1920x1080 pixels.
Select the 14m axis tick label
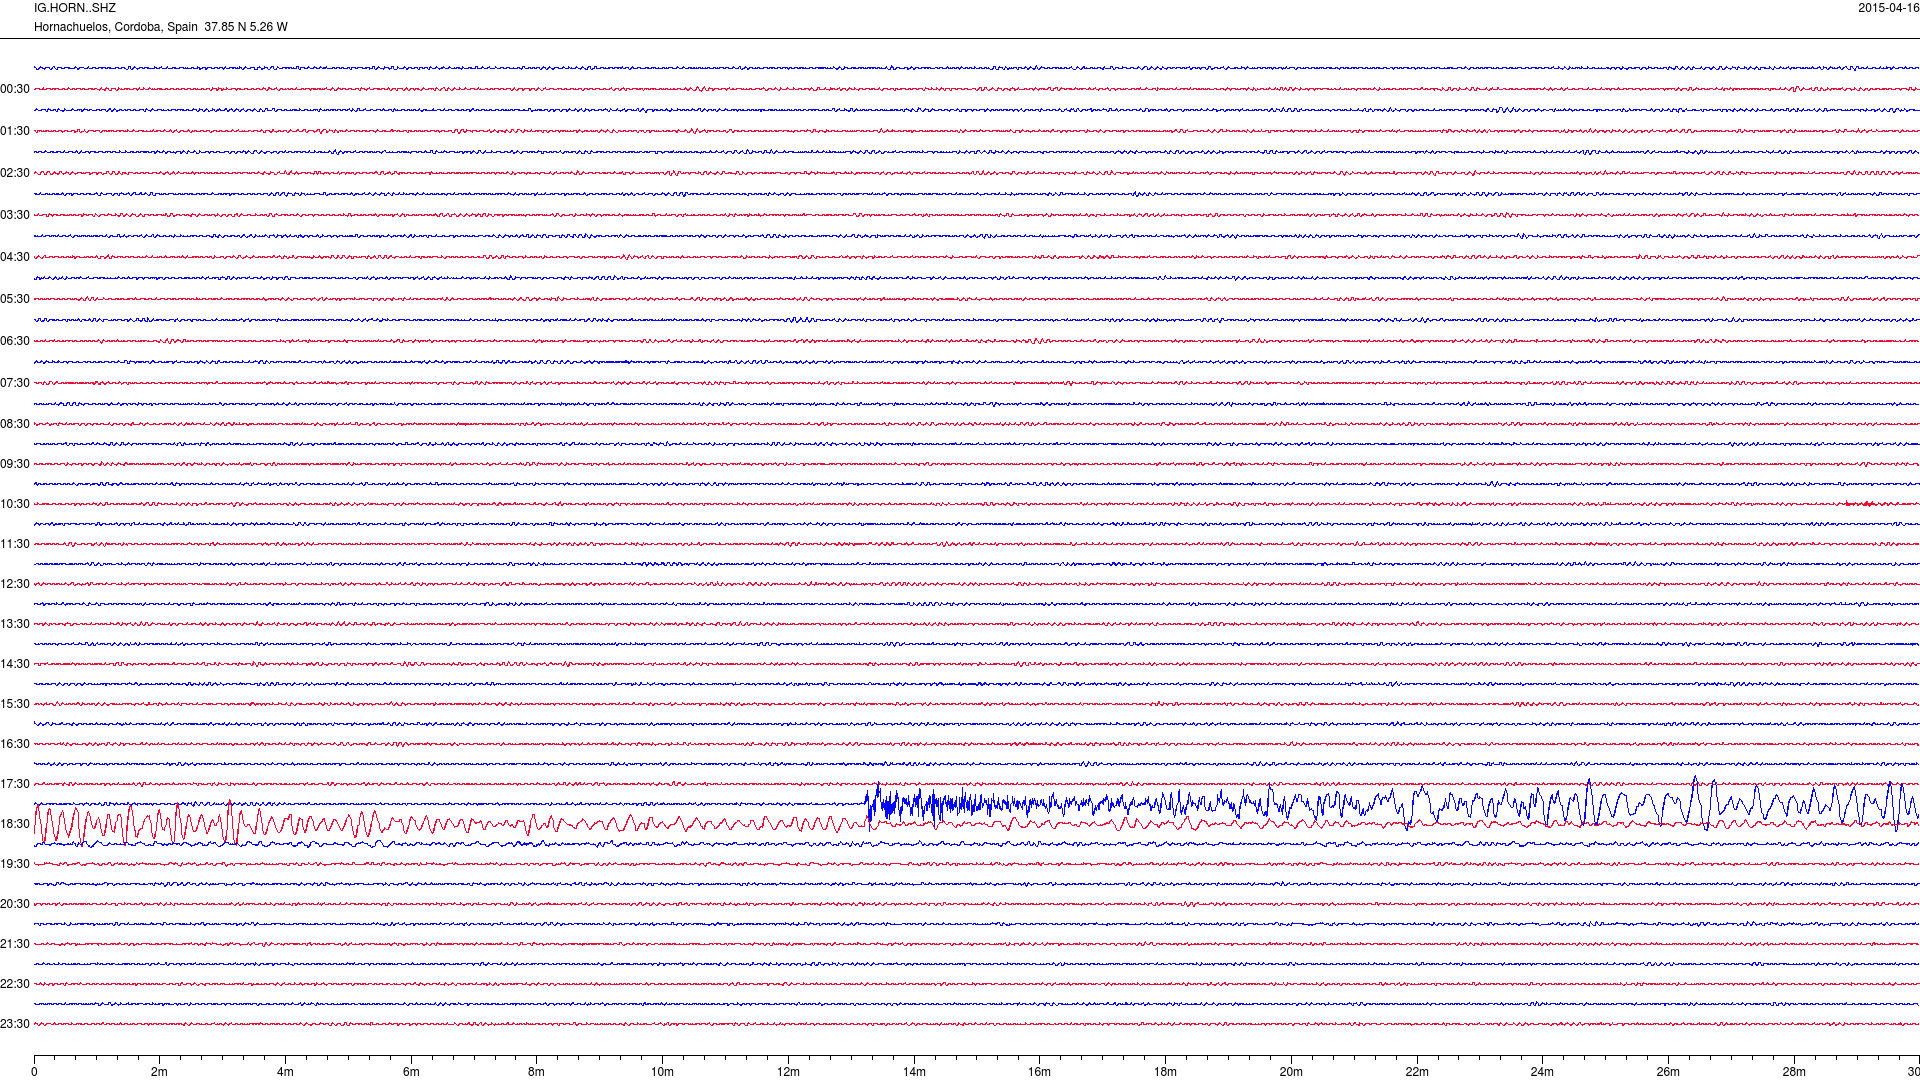point(914,1072)
